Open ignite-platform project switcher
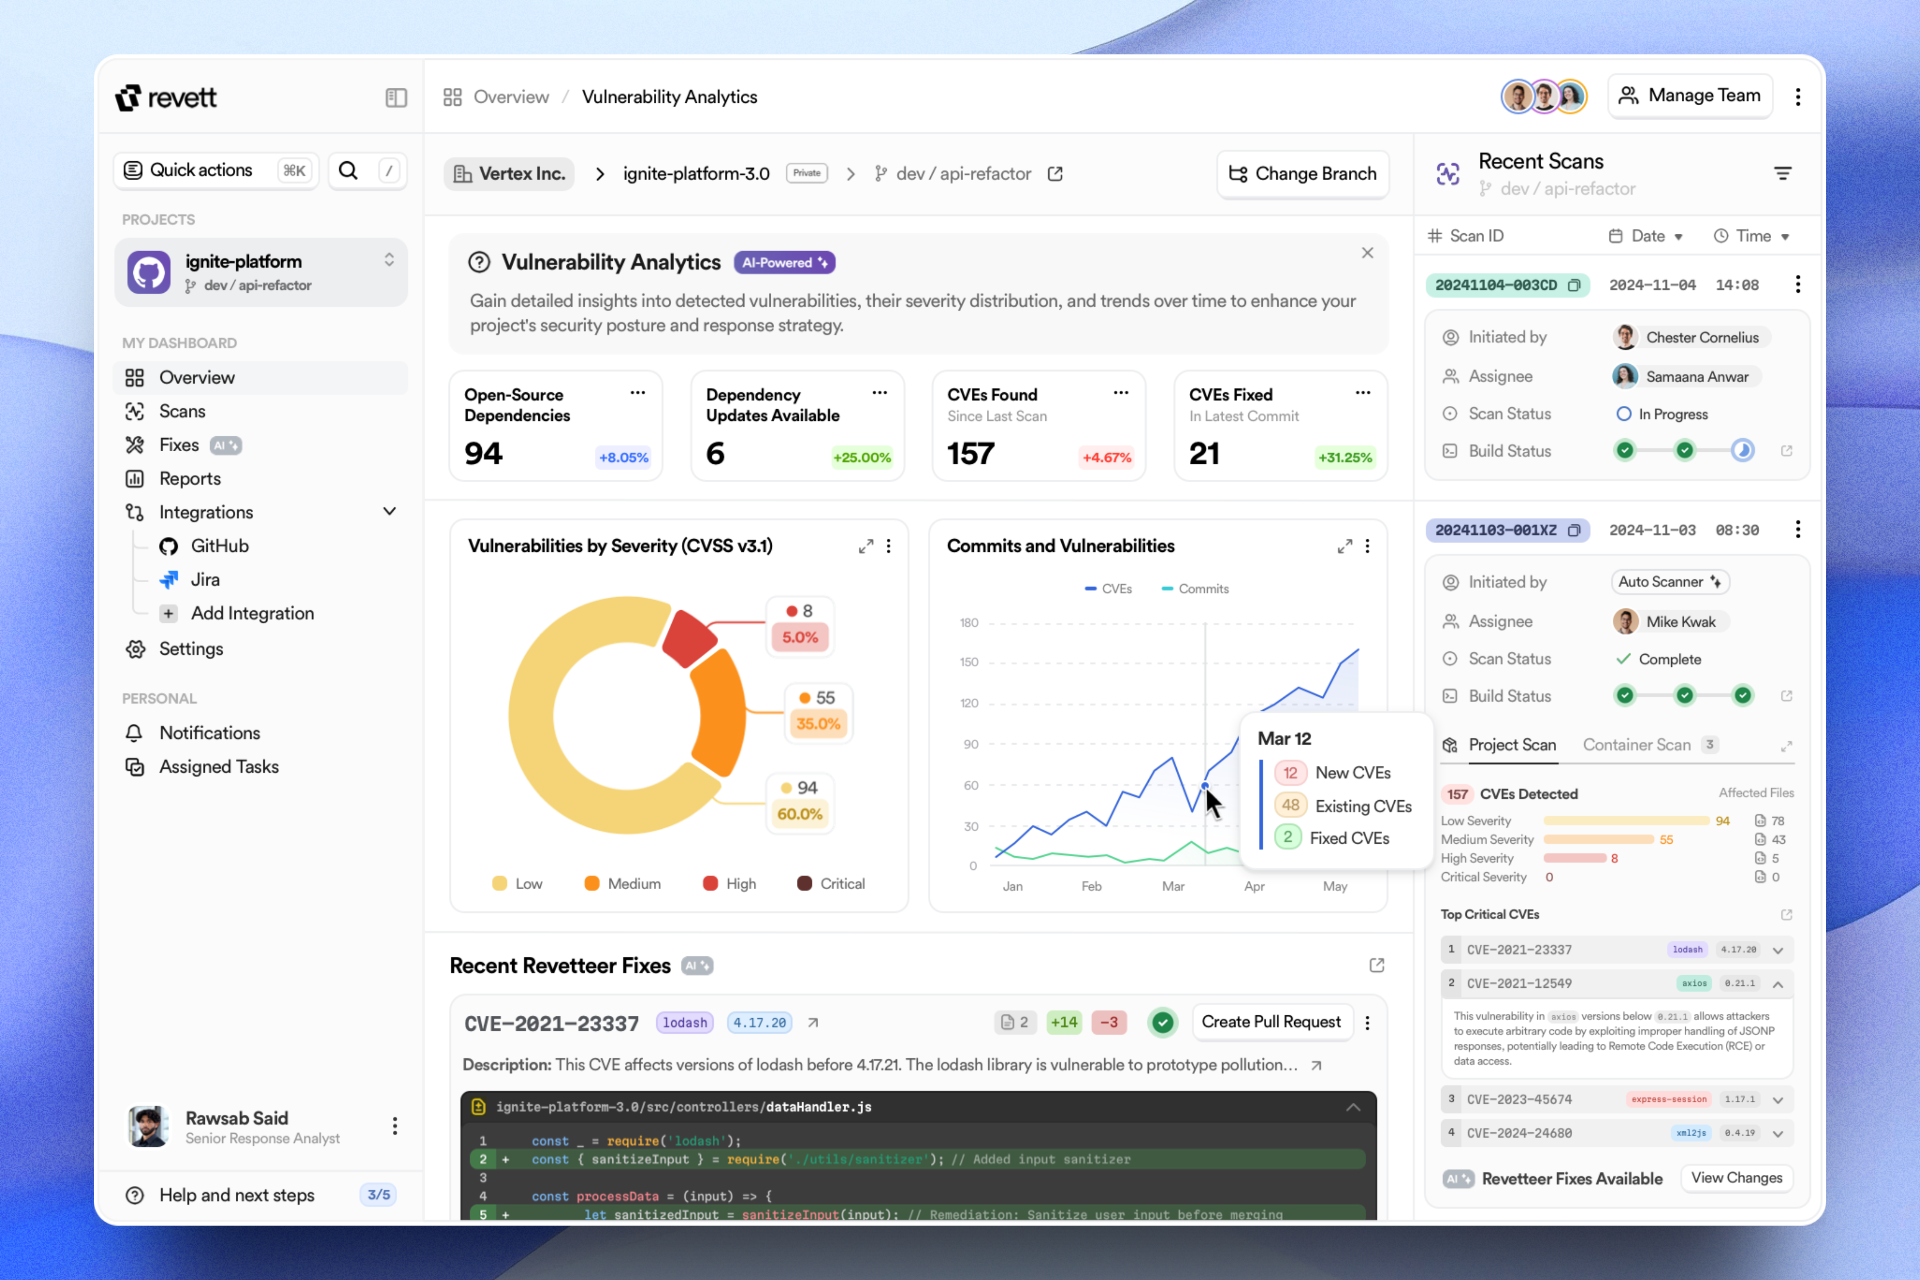Viewport: 1920px width, 1280px height. tap(388, 260)
